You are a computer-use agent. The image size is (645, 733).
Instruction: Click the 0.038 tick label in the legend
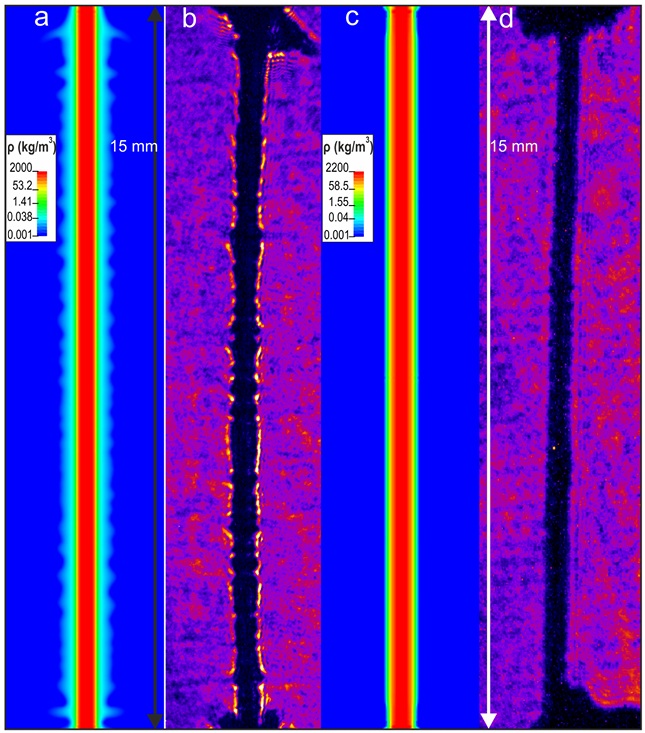[19, 218]
